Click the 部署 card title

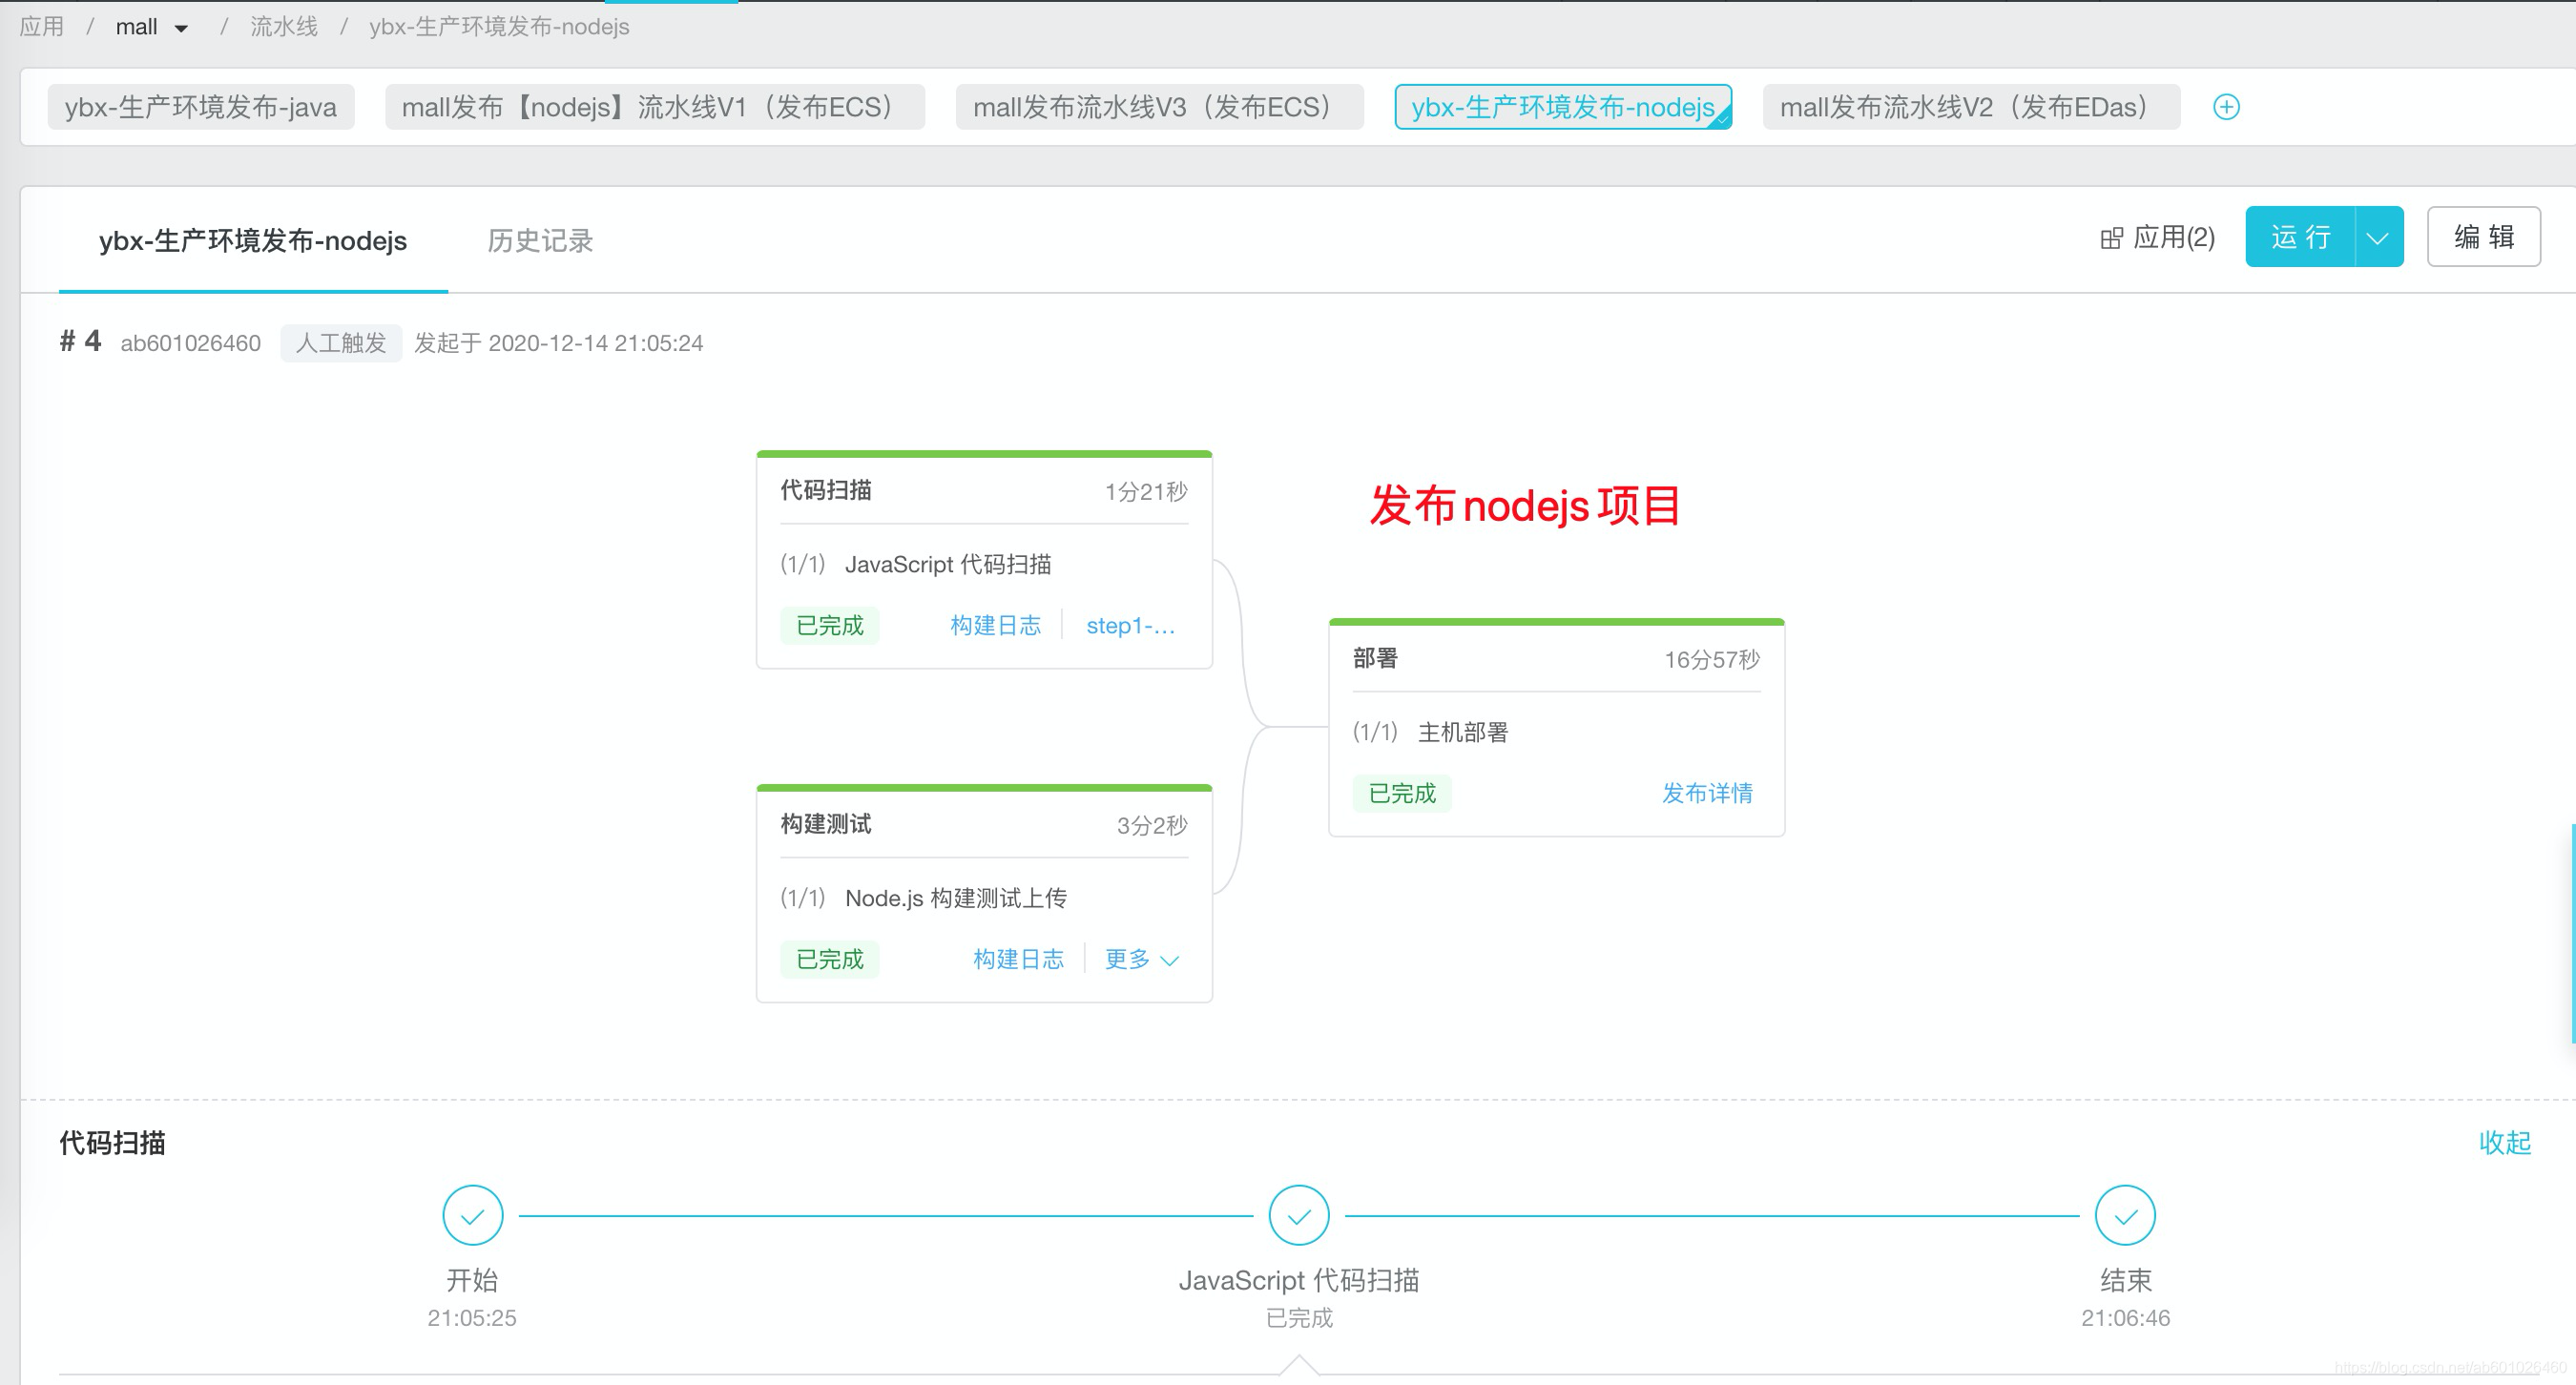pyautogui.click(x=1375, y=658)
